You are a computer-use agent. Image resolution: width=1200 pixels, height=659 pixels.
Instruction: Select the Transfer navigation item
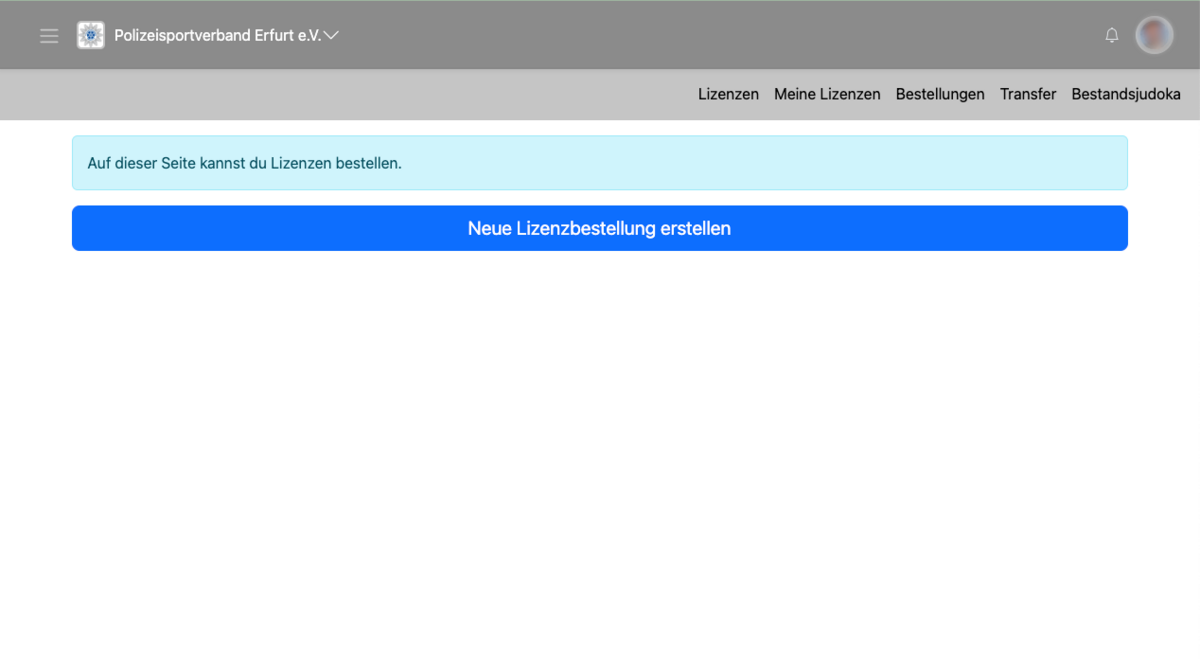click(x=1028, y=94)
